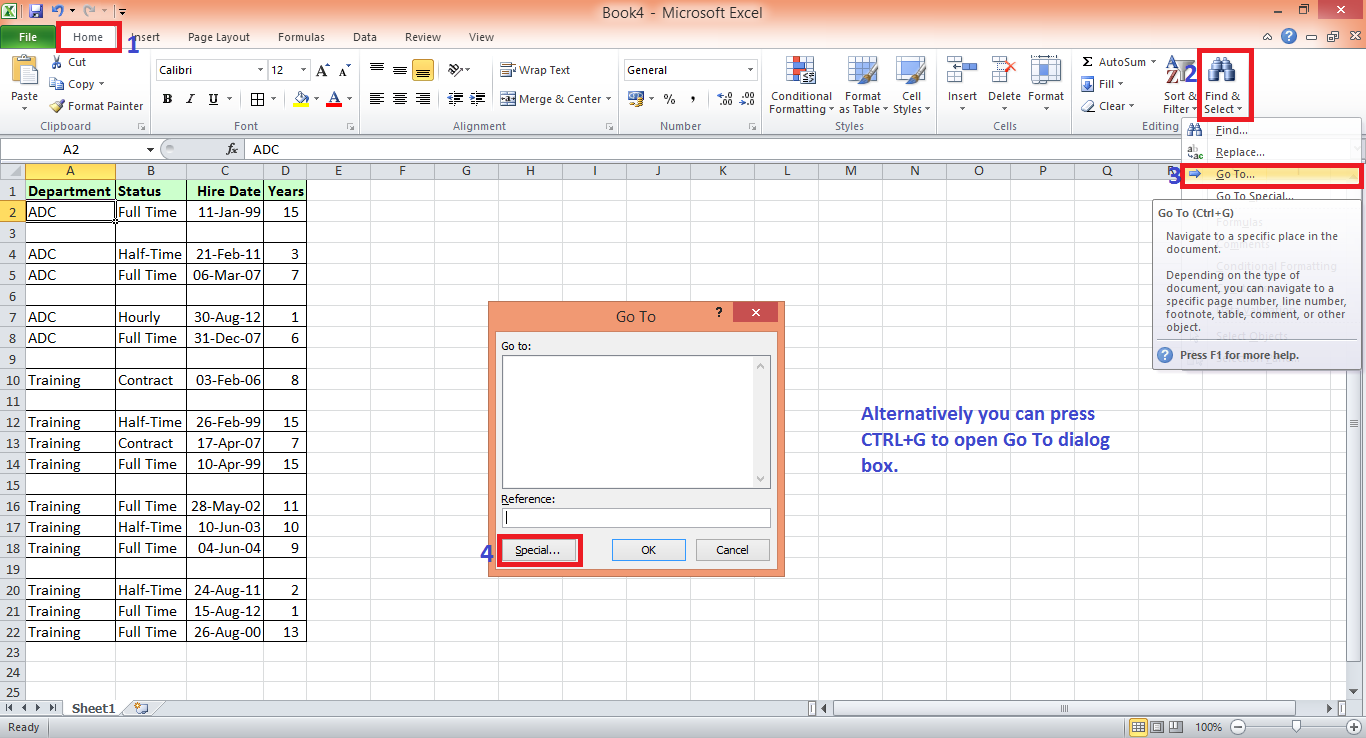Screen dimensions: 1366x738
Task: Apply Comma Style number format
Action: (x=693, y=99)
